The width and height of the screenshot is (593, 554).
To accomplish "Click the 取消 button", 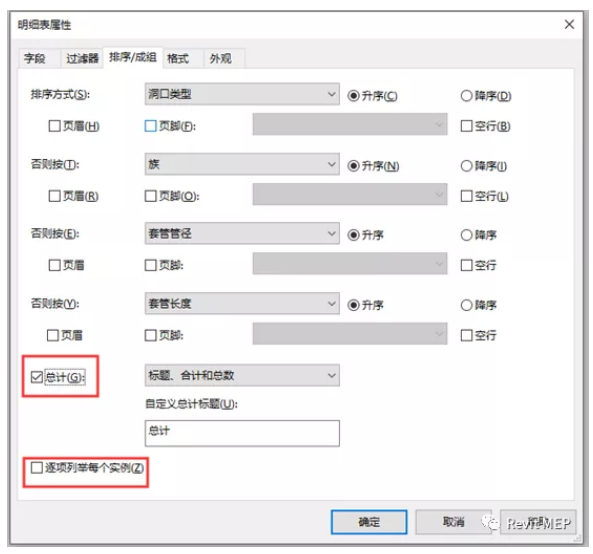I will coord(453,522).
